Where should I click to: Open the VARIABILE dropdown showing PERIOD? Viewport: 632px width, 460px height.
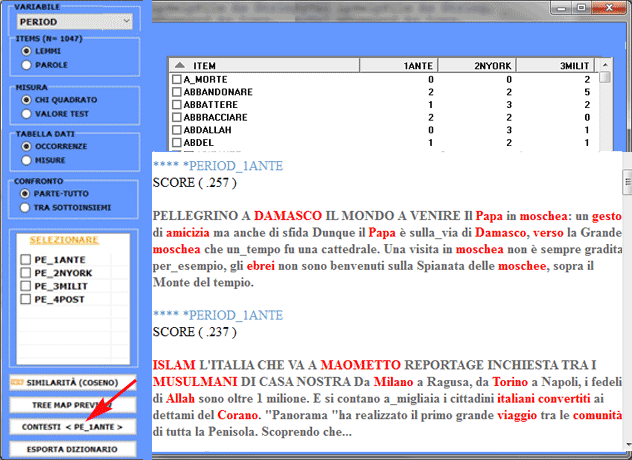pos(75,22)
